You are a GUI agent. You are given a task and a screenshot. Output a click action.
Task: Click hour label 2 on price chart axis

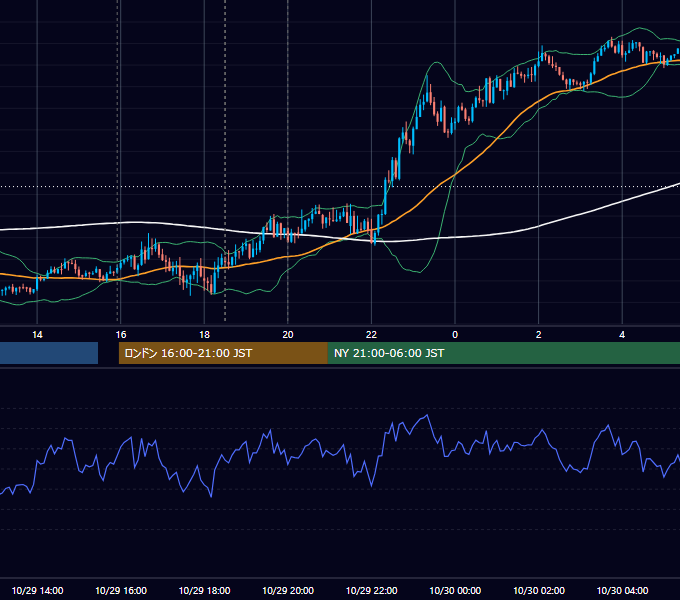pyautogui.click(x=539, y=335)
